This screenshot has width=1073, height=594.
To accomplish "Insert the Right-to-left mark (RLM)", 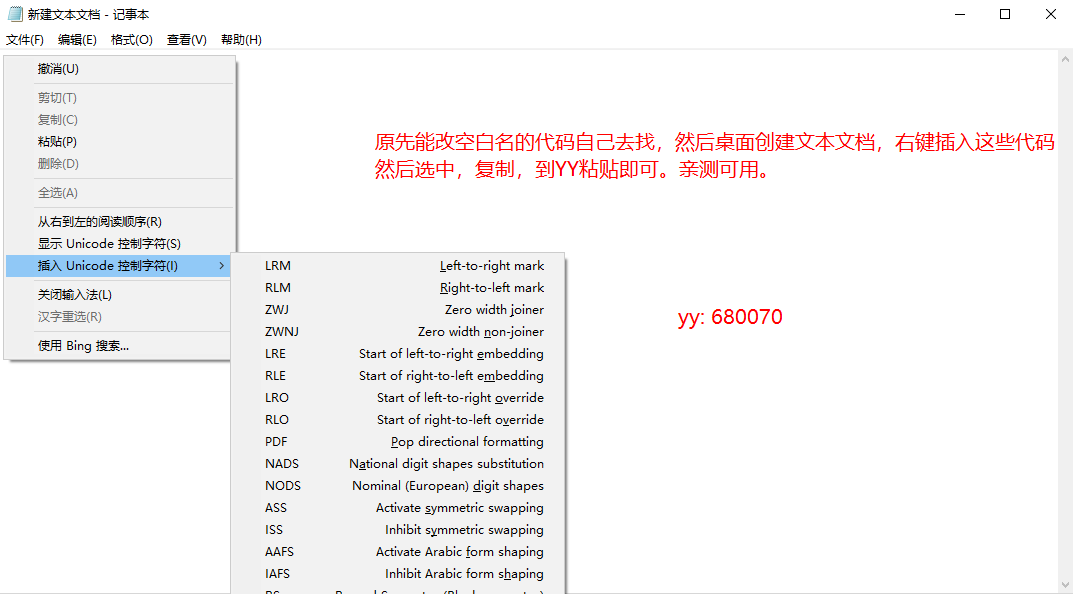I will 400,288.
